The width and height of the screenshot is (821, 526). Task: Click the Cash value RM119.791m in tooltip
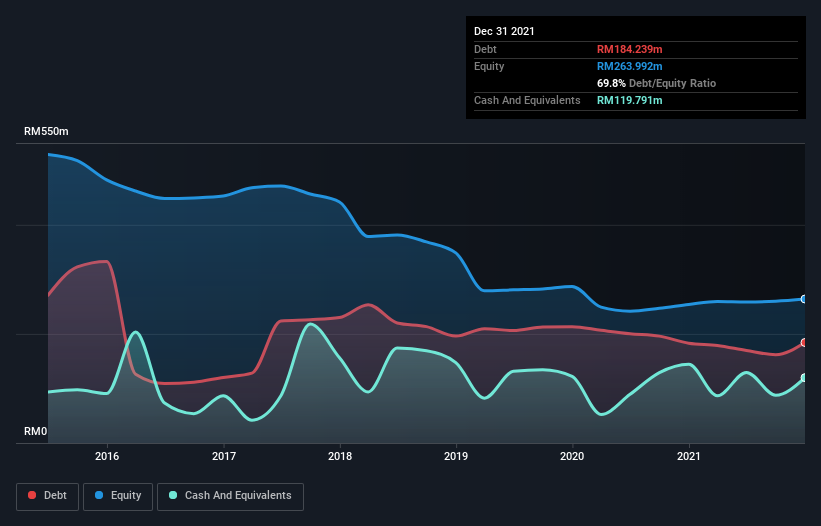click(x=629, y=100)
